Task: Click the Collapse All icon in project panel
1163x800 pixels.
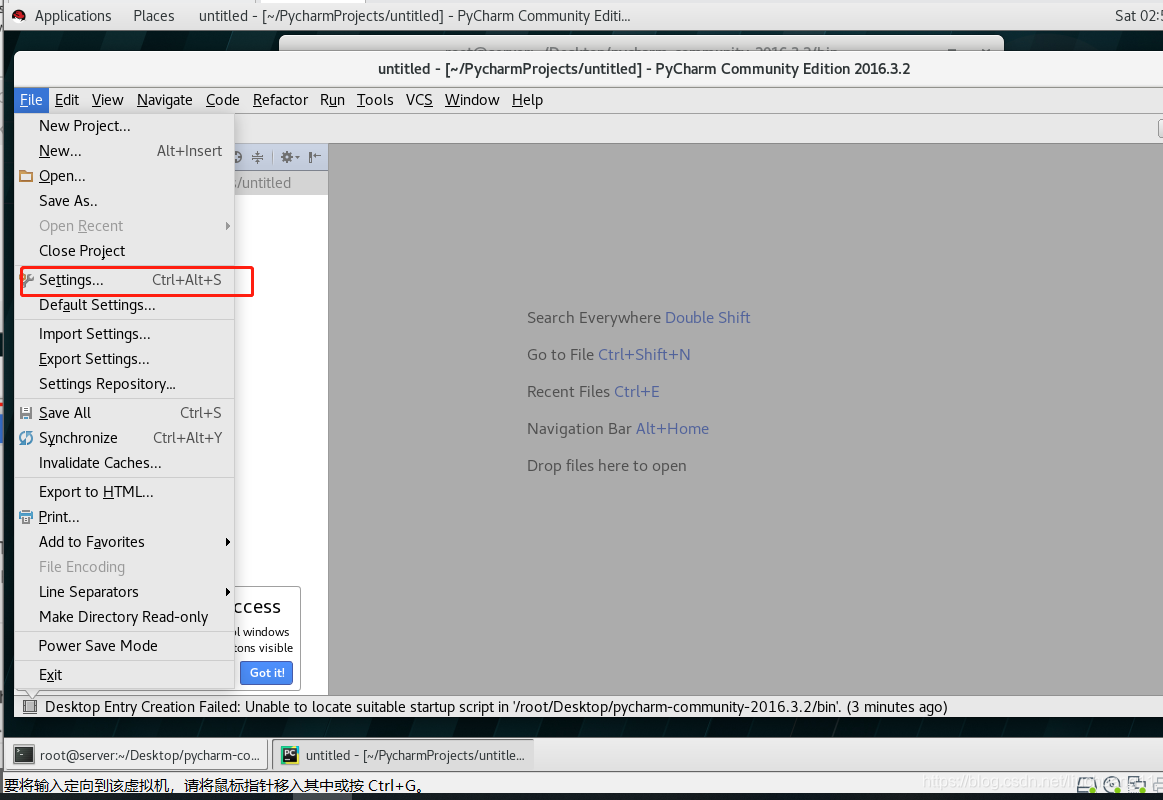Action: click(257, 157)
